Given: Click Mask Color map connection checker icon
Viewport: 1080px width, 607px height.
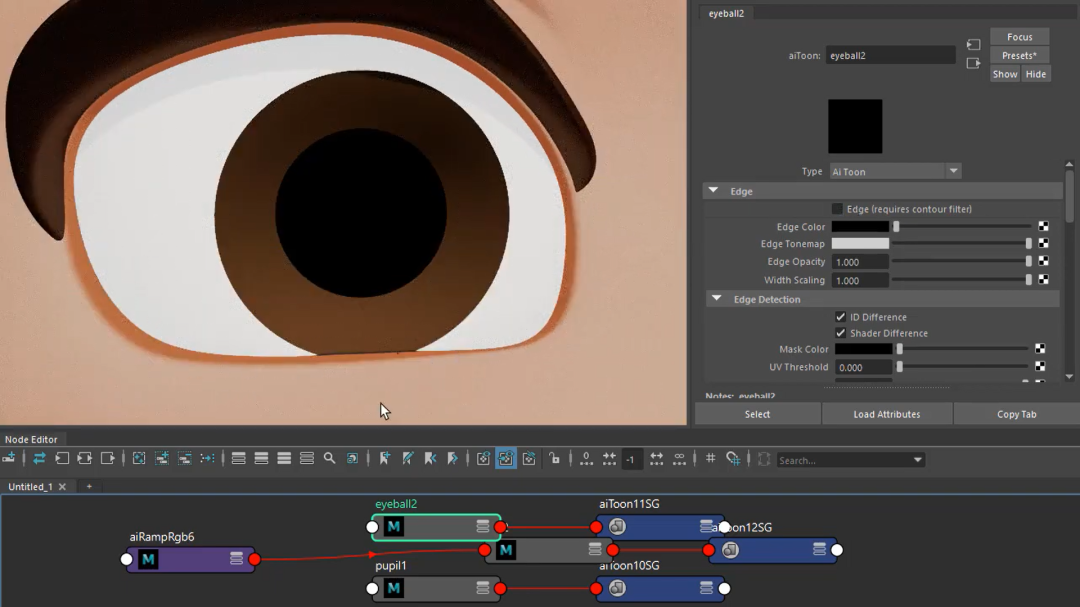Looking at the screenshot, I should tap(1040, 349).
